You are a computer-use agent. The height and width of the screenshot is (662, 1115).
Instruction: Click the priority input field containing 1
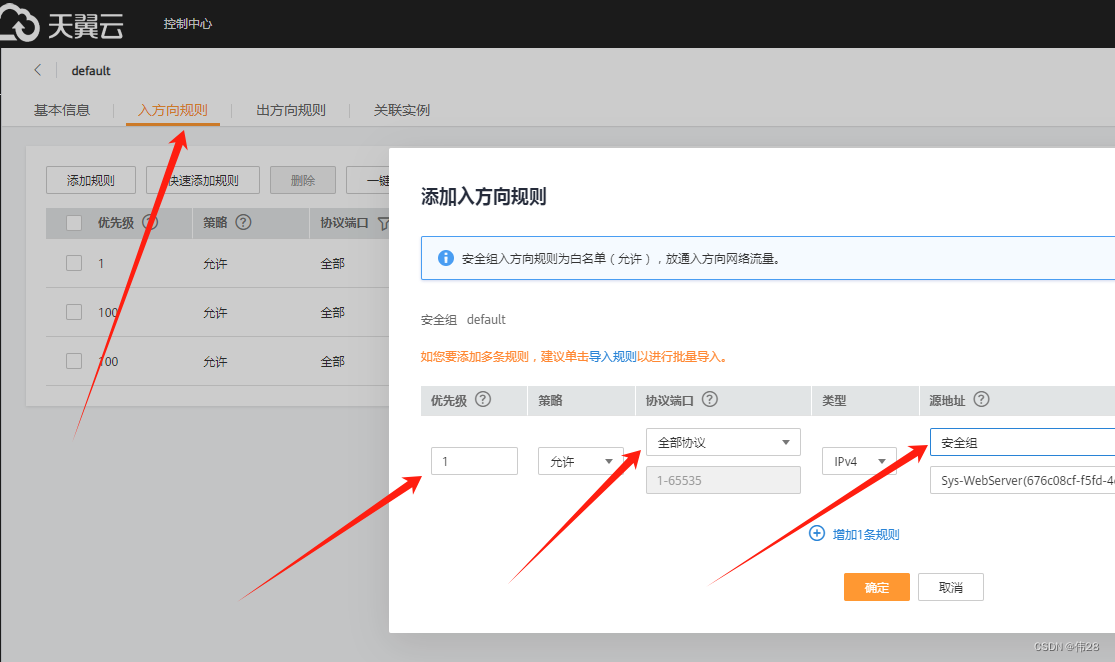coord(474,461)
